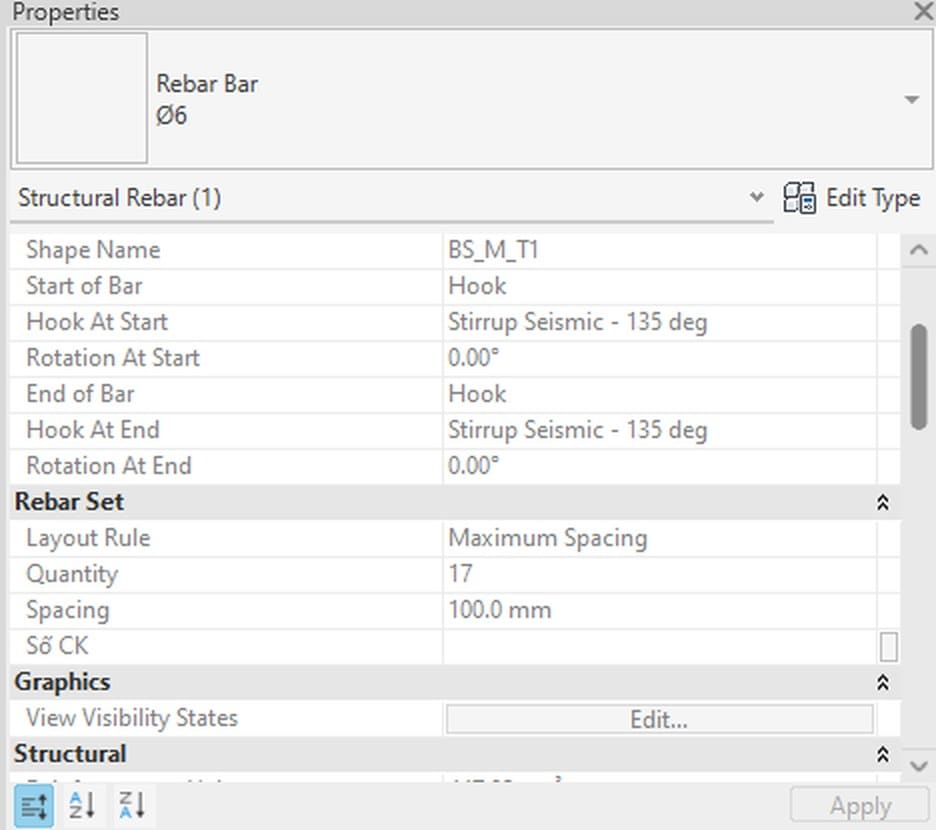Click the View Visibility States label
The width and height of the screenshot is (936, 830).
[x=132, y=718]
